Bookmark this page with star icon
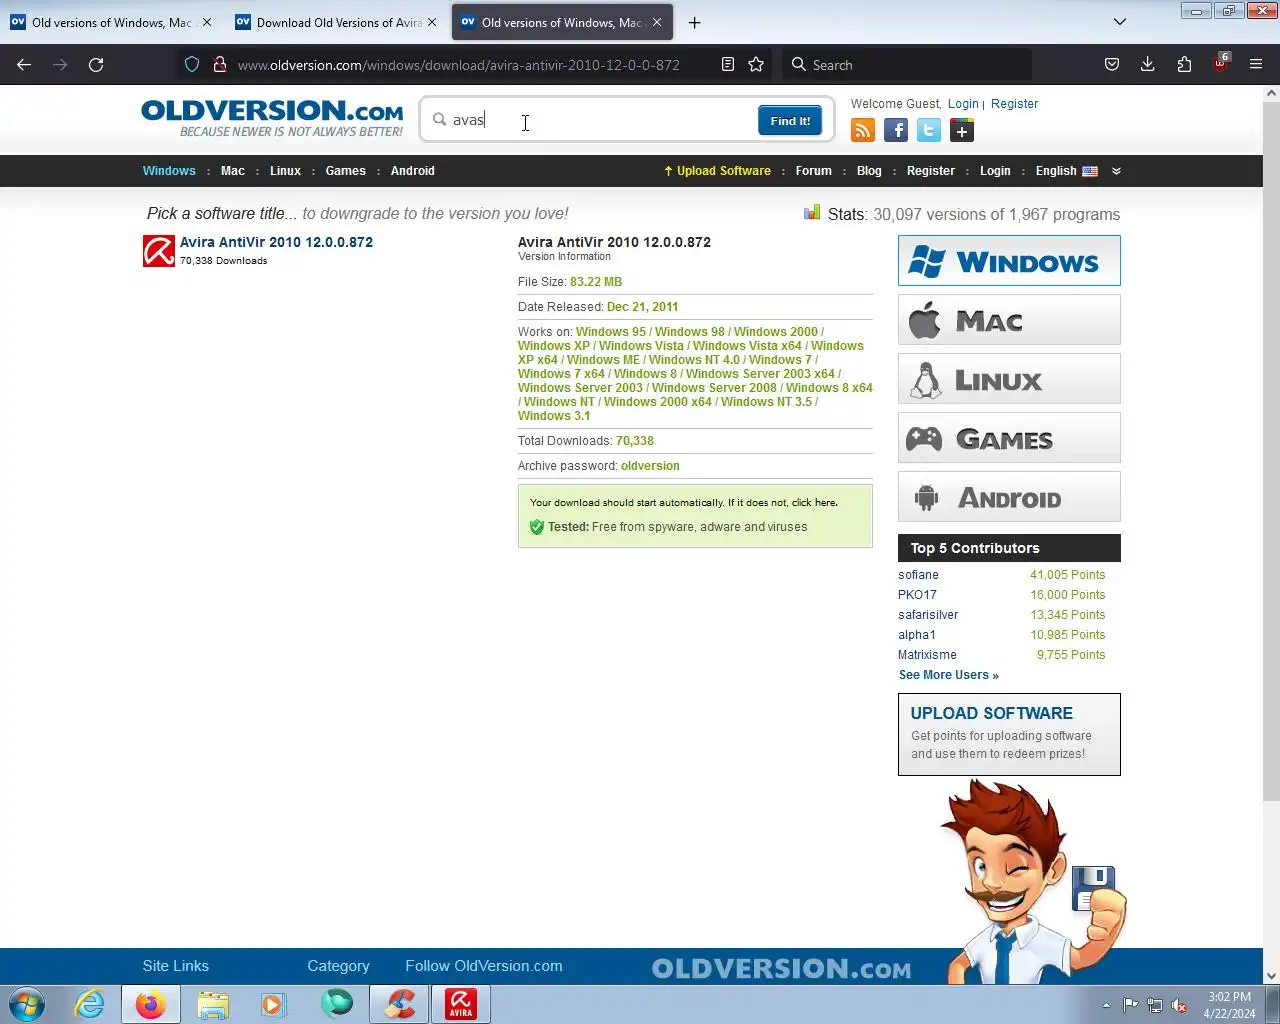1280x1024 pixels. click(756, 64)
